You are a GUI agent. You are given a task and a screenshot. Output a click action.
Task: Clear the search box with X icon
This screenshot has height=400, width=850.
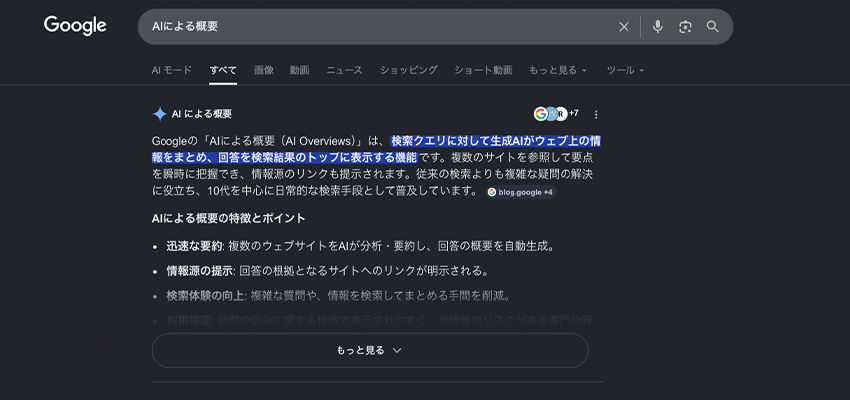click(624, 27)
